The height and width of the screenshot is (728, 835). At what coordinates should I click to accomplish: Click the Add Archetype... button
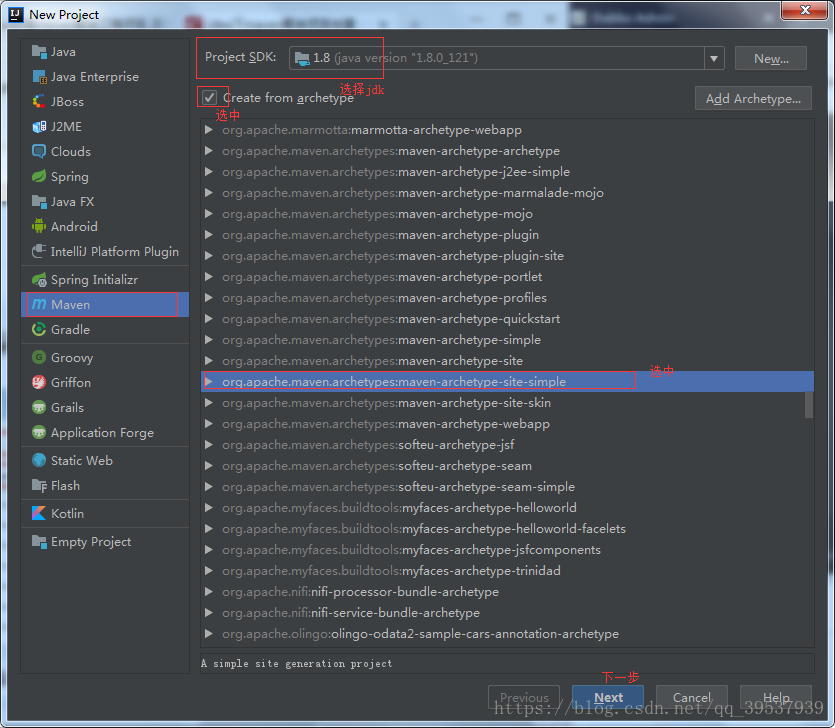click(x=753, y=99)
